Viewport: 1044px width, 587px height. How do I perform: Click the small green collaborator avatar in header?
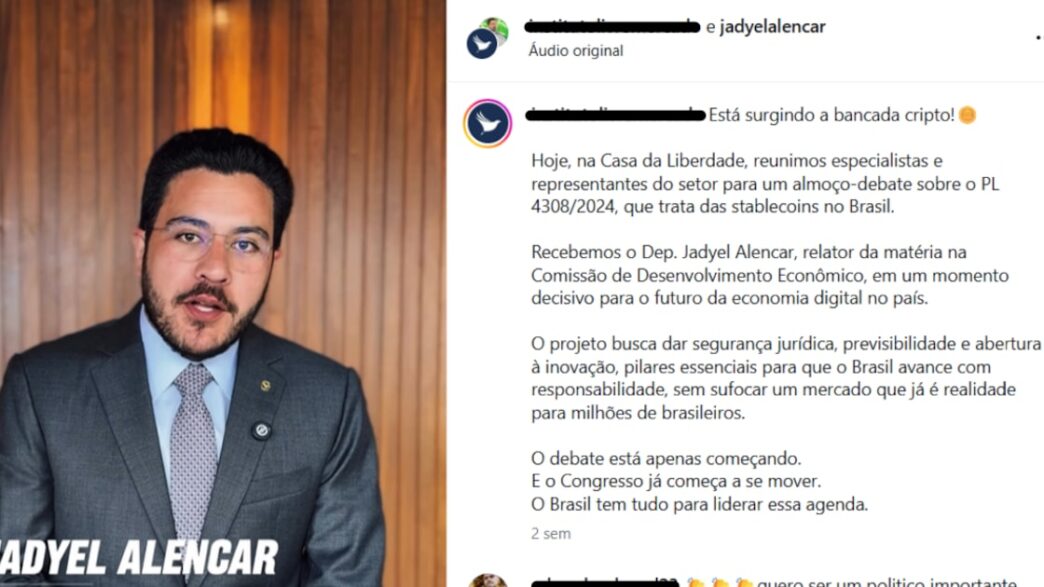pos(496,29)
